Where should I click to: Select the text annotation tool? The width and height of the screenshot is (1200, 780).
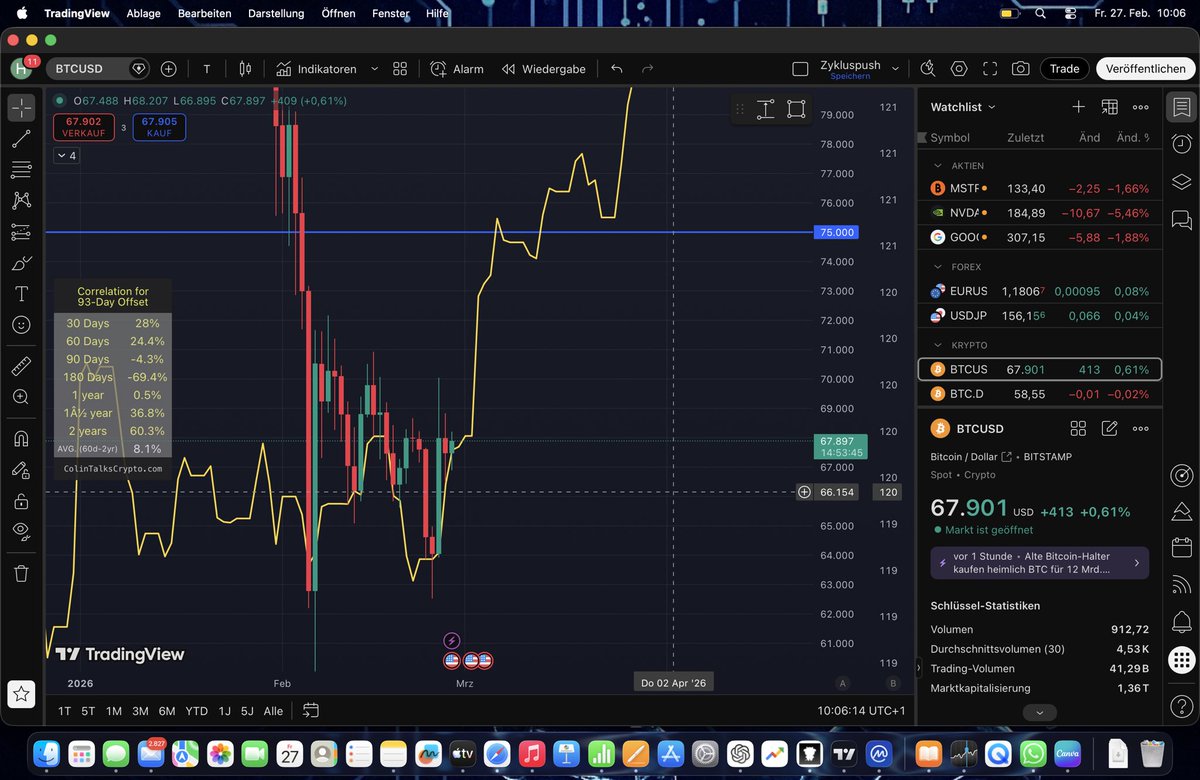click(x=21, y=294)
